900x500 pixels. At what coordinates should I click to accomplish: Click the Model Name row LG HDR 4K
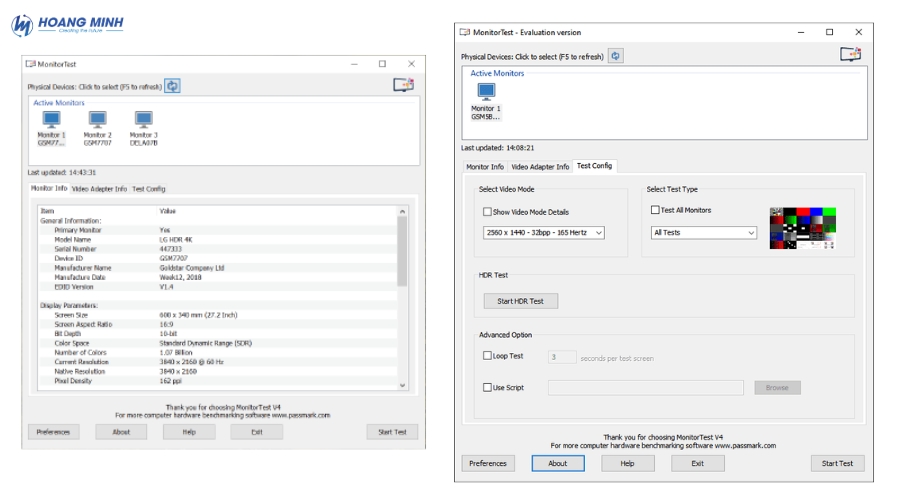218,239
